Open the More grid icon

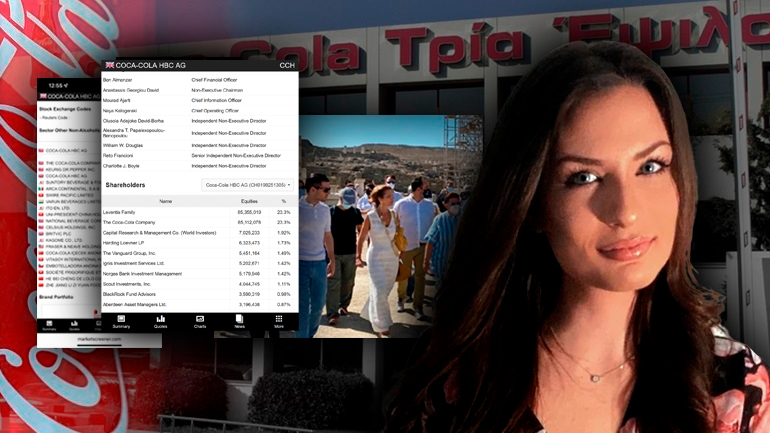[279, 321]
